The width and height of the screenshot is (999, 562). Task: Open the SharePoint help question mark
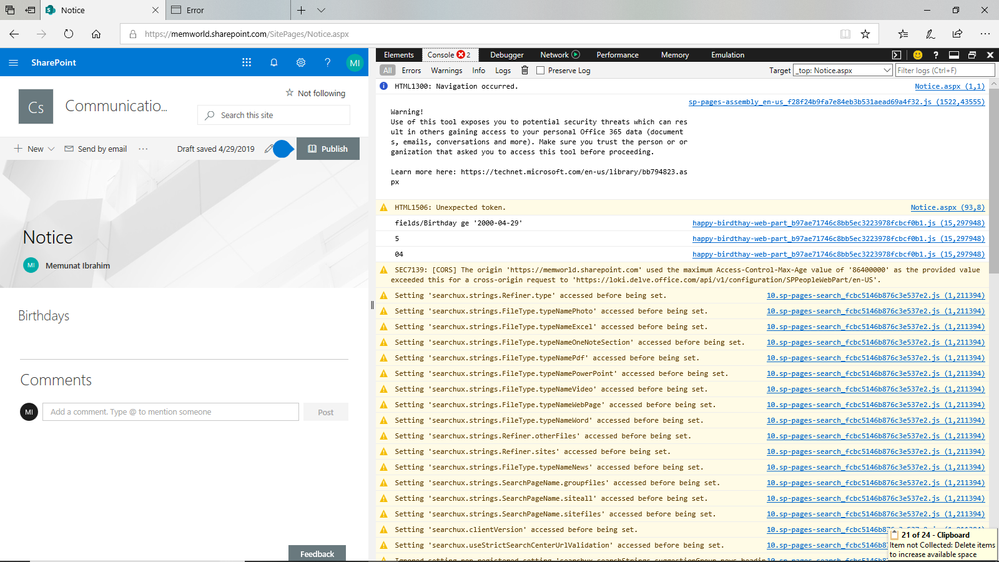pyautogui.click(x=327, y=62)
